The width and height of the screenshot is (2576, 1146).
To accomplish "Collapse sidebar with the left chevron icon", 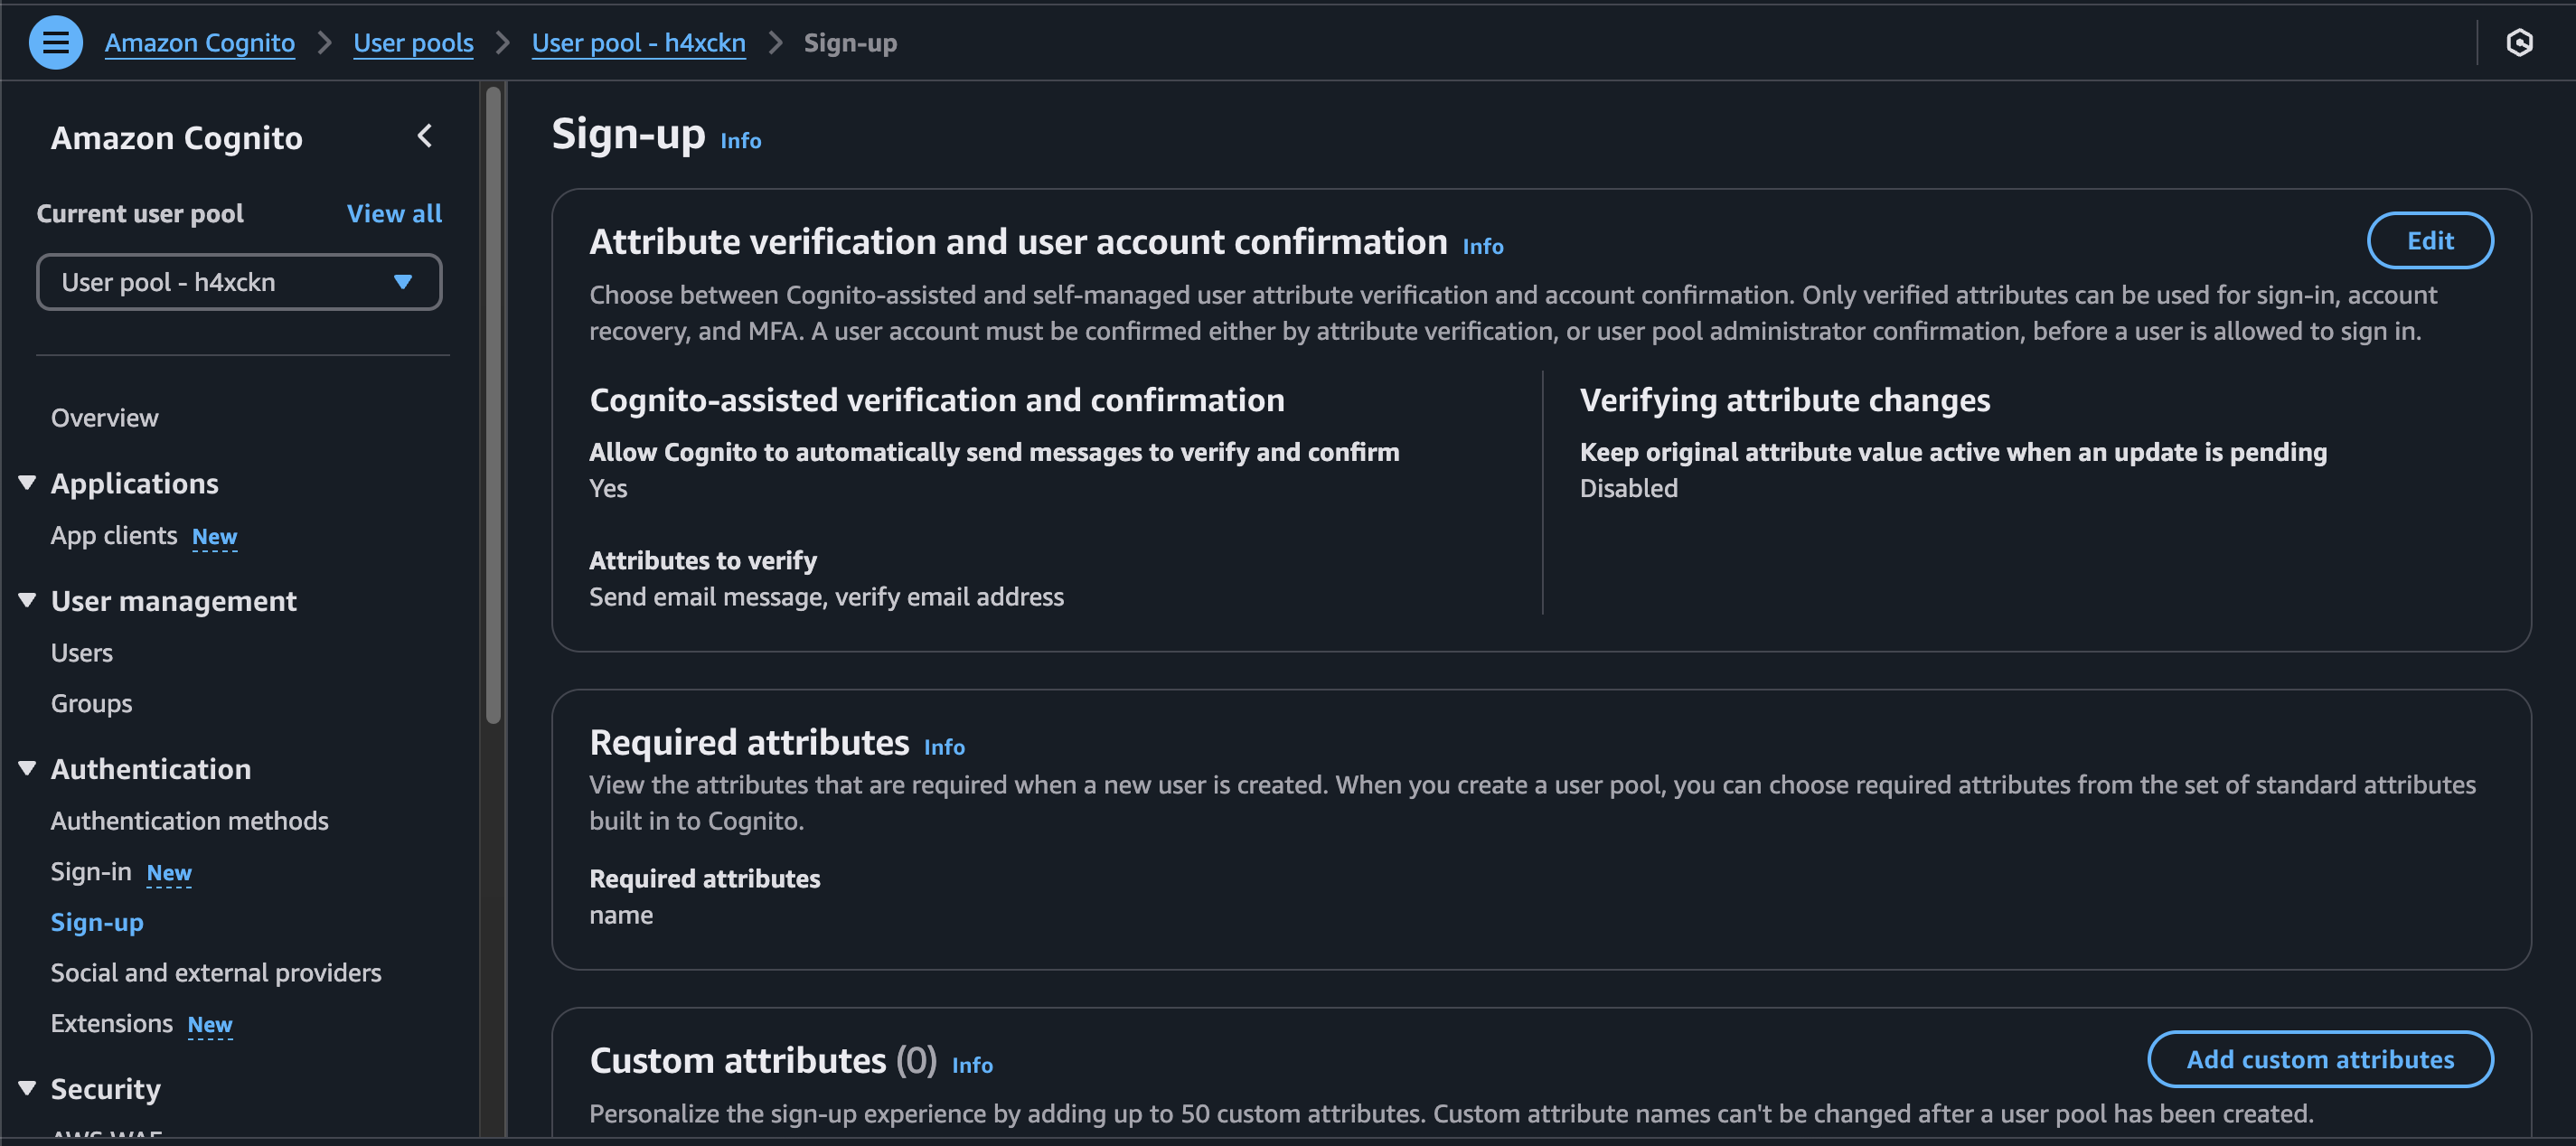I will 425,136.
